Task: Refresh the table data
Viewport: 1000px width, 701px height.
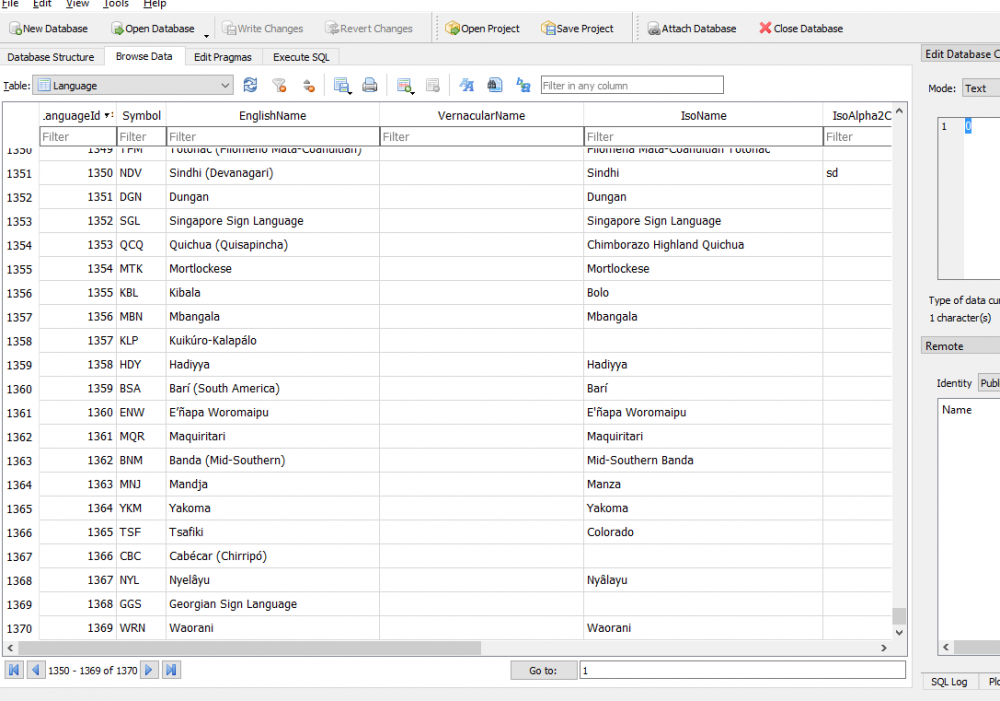Action: pos(250,86)
